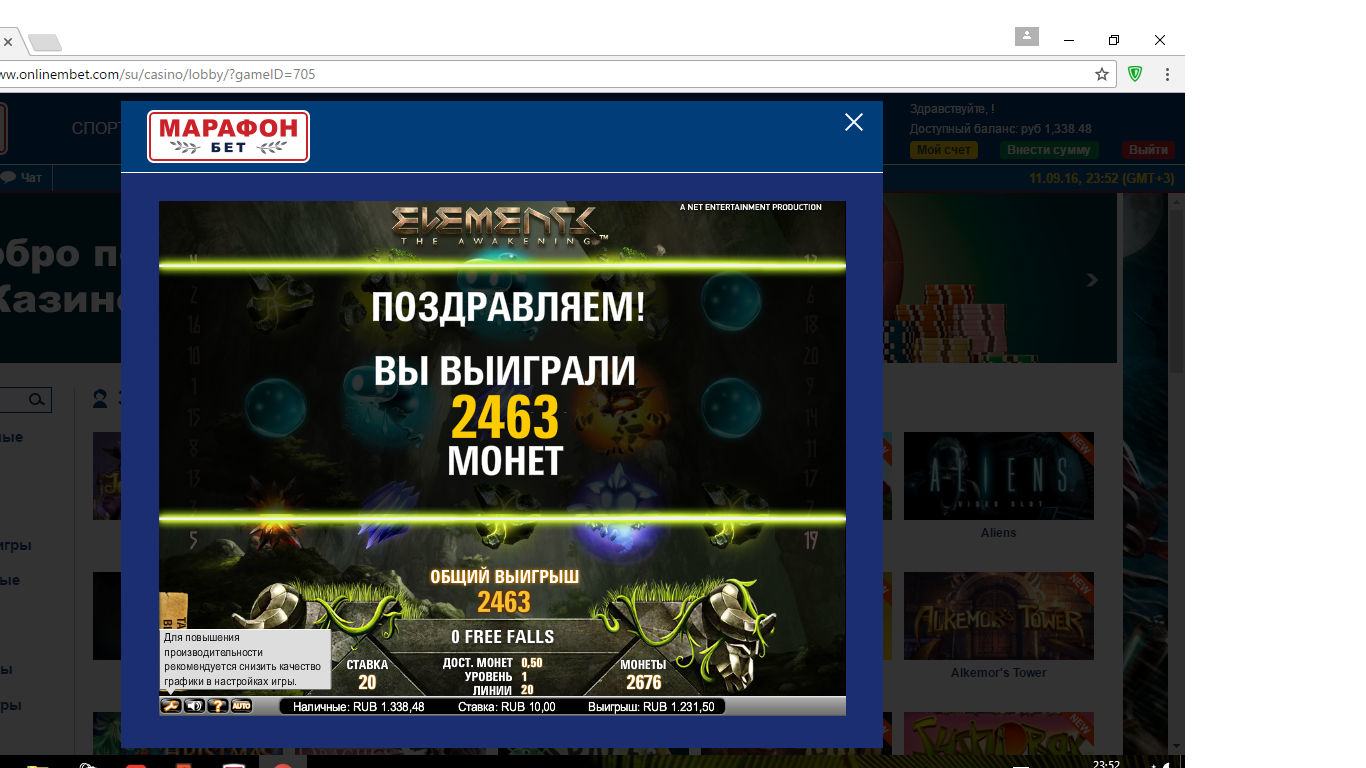
Task: Click the Марафон Бет logo
Action: [x=228, y=136]
